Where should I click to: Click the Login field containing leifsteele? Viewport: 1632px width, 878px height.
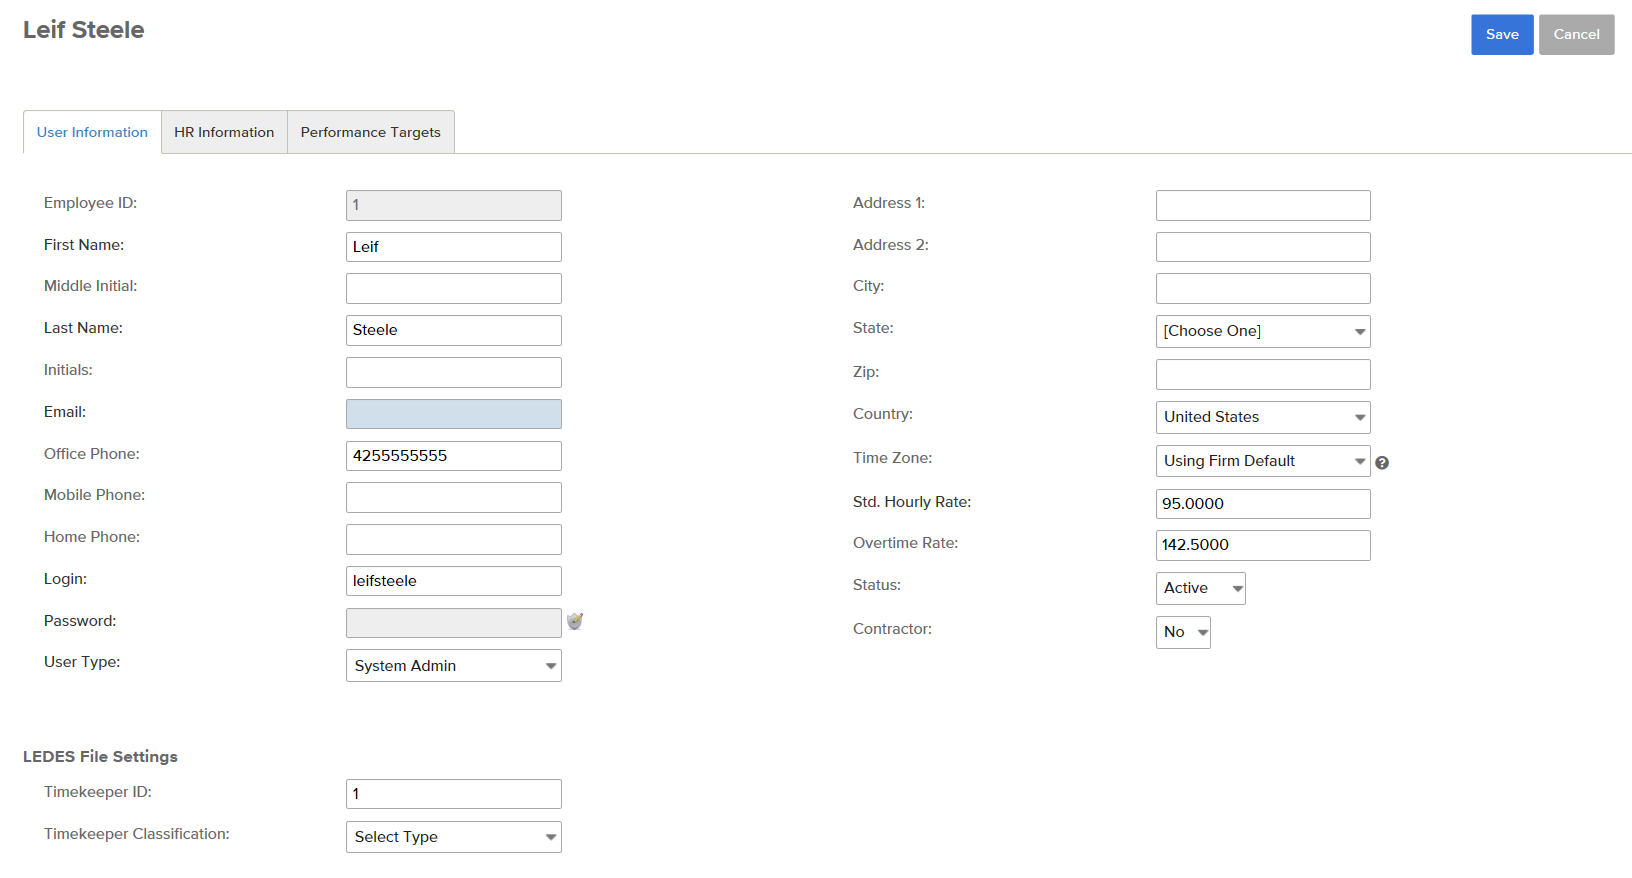[x=454, y=581]
